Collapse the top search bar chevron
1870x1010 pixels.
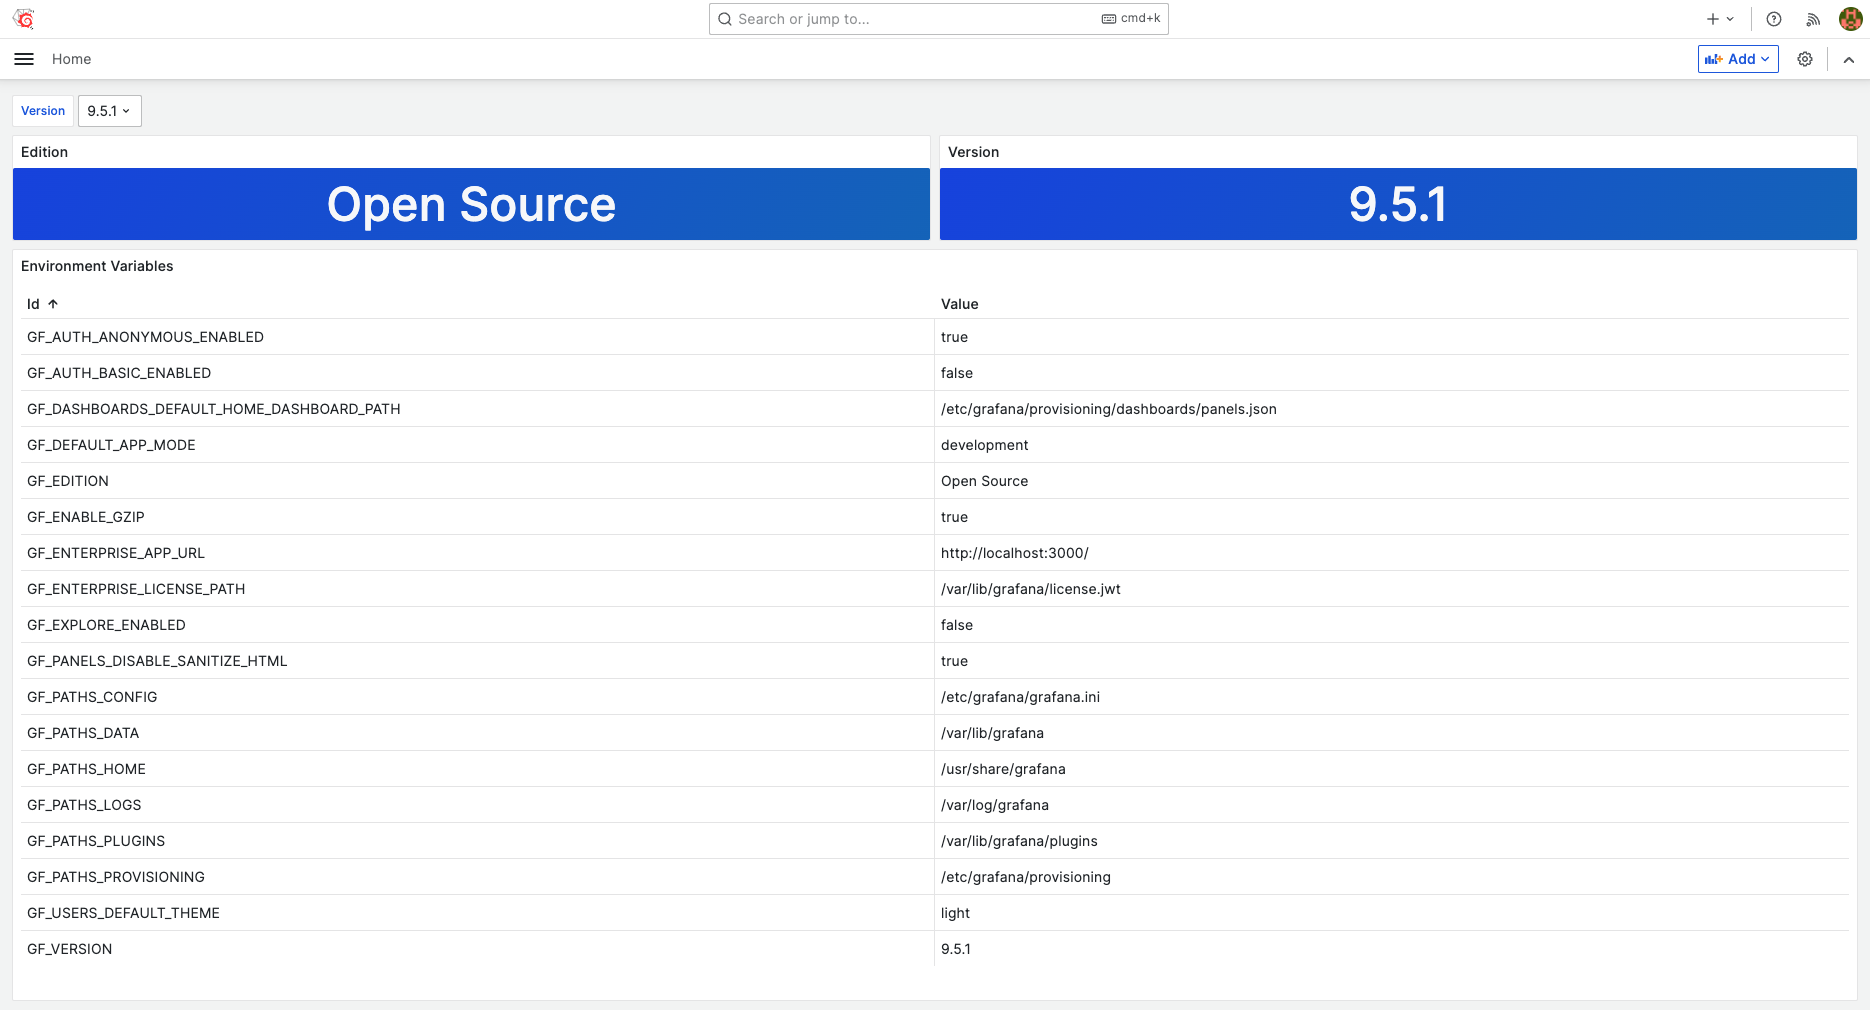1849,59
